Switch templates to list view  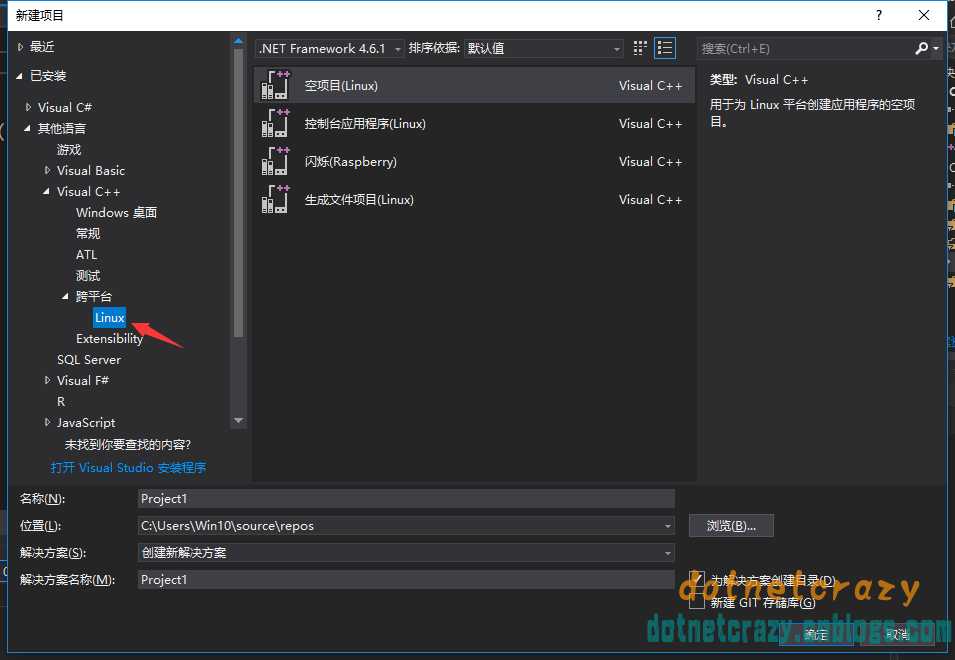[664, 48]
